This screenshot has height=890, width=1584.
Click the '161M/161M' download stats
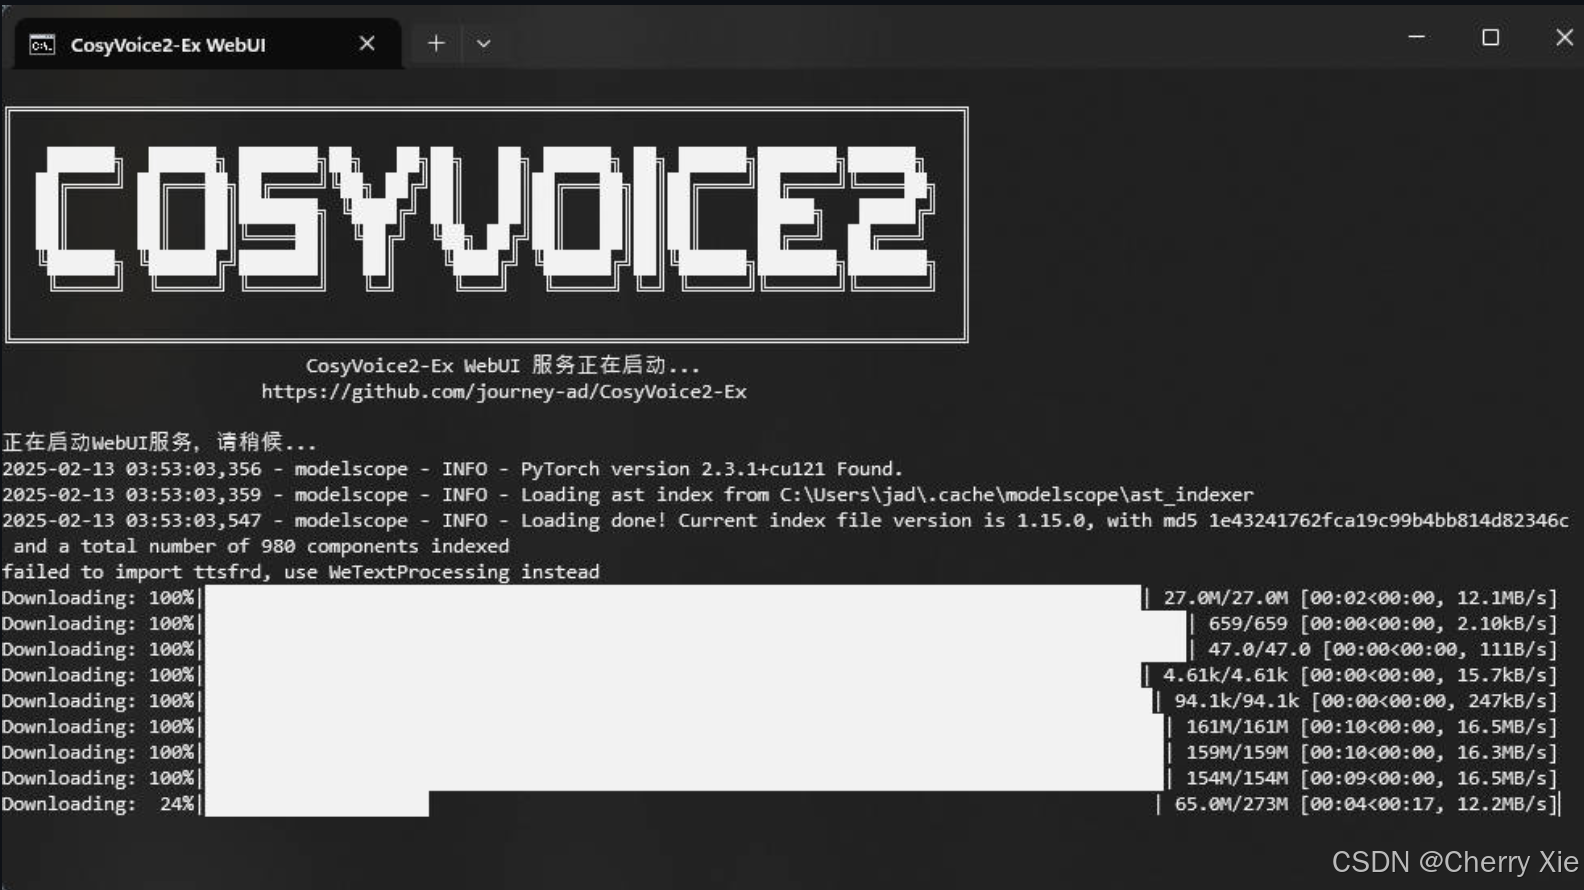pyautogui.click(x=1372, y=727)
